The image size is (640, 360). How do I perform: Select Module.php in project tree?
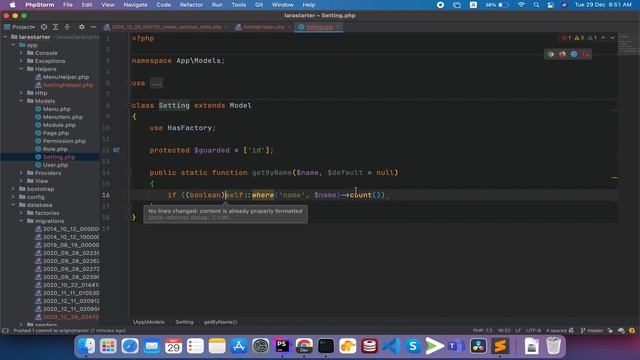click(x=59, y=125)
